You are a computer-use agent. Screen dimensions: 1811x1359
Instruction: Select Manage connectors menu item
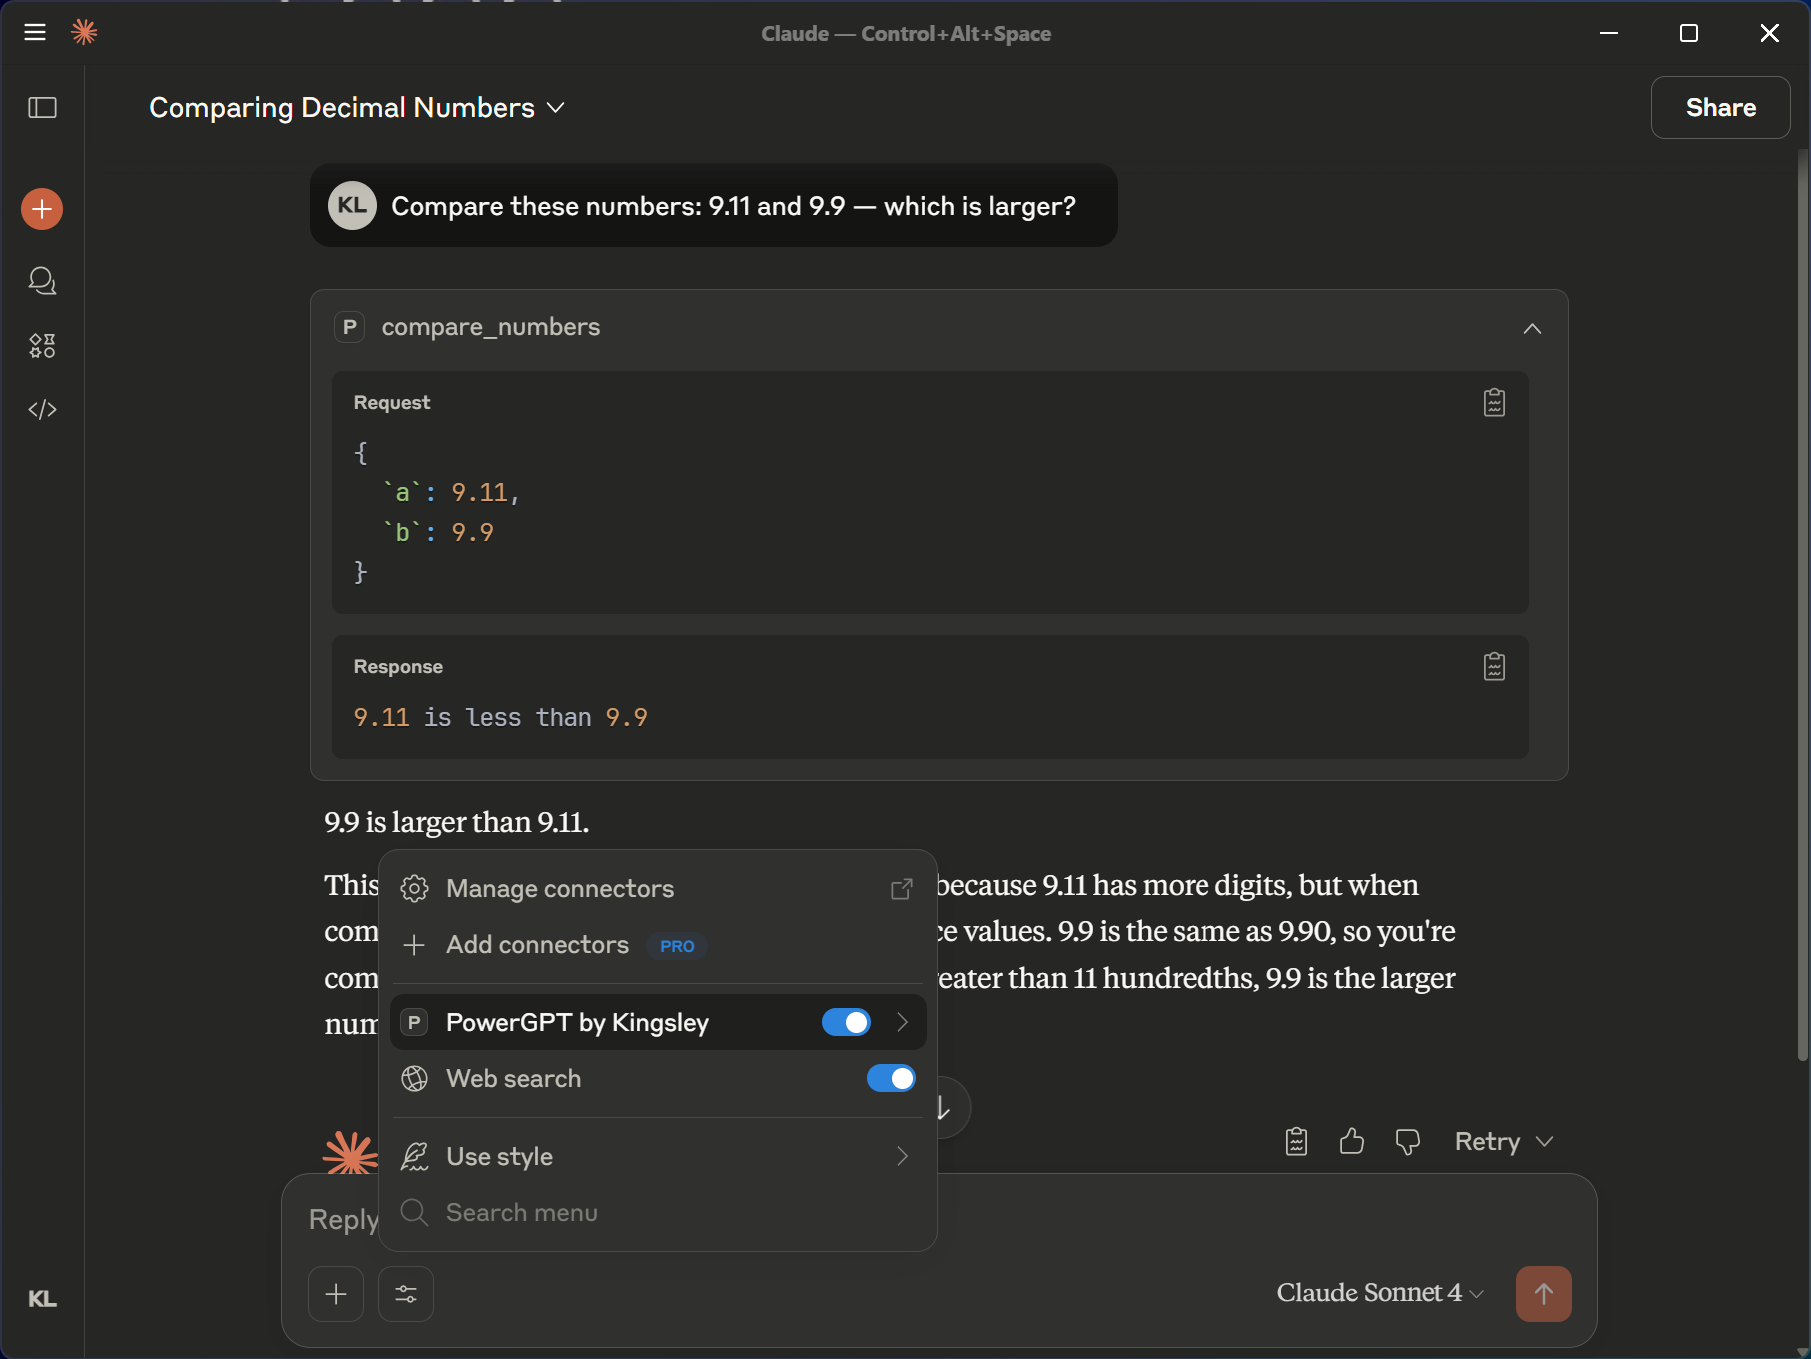coord(658,889)
